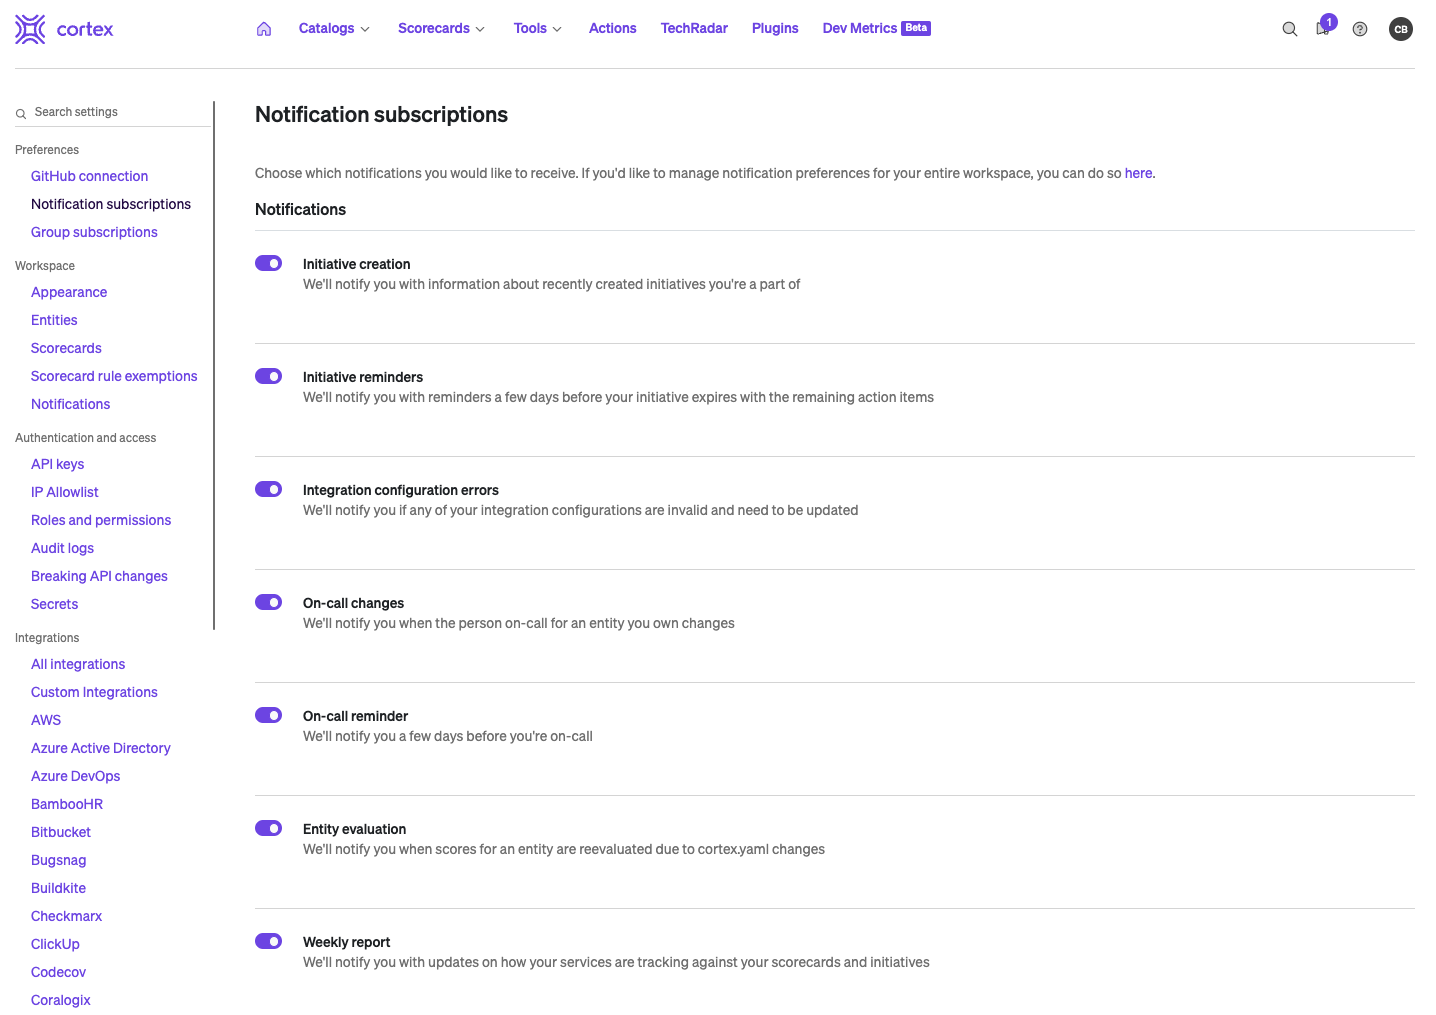Go to the Plugins page
This screenshot has height=1015, width=1436.
coord(775,29)
